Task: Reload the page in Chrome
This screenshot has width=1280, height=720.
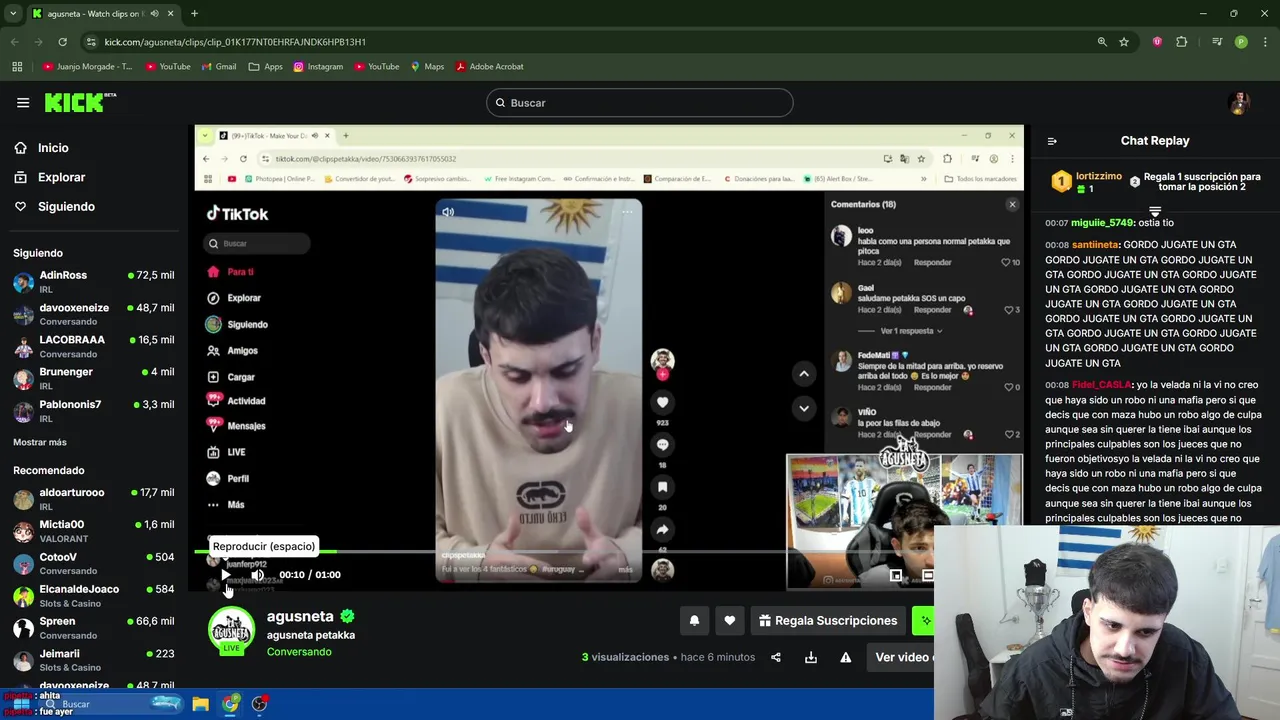Action: click(x=62, y=42)
